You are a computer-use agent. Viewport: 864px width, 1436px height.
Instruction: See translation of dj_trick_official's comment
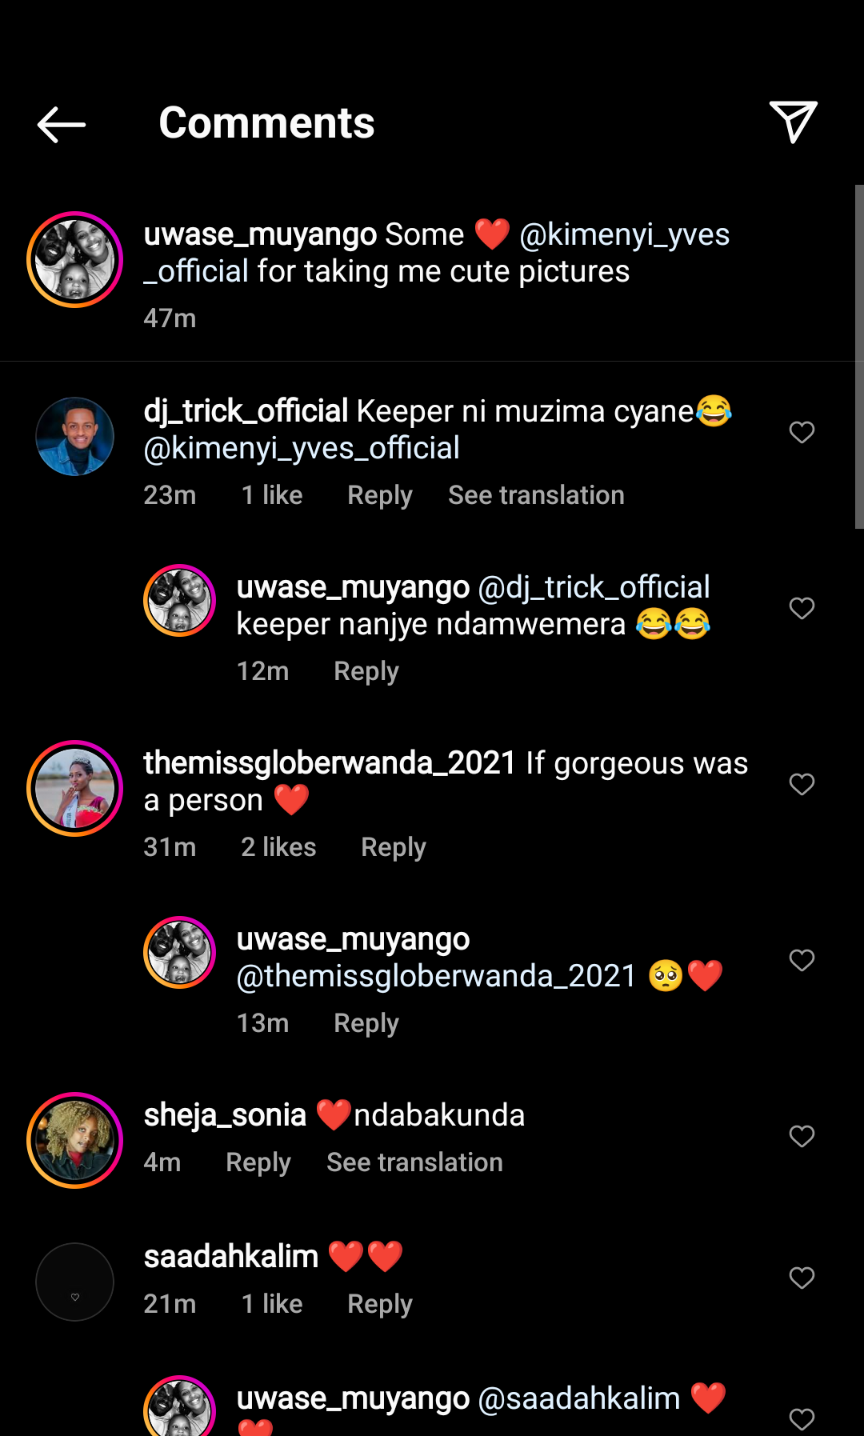536,495
